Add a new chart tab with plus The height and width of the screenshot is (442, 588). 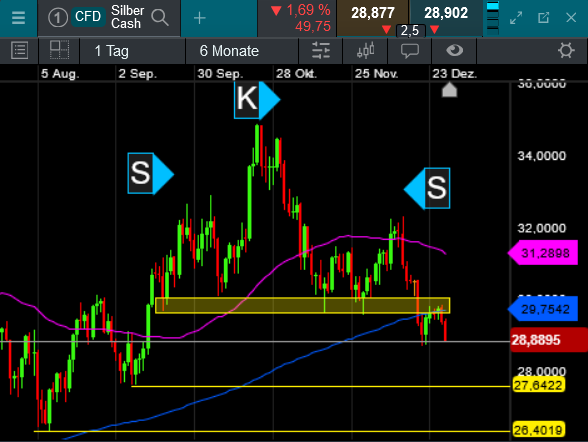point(200,18)
